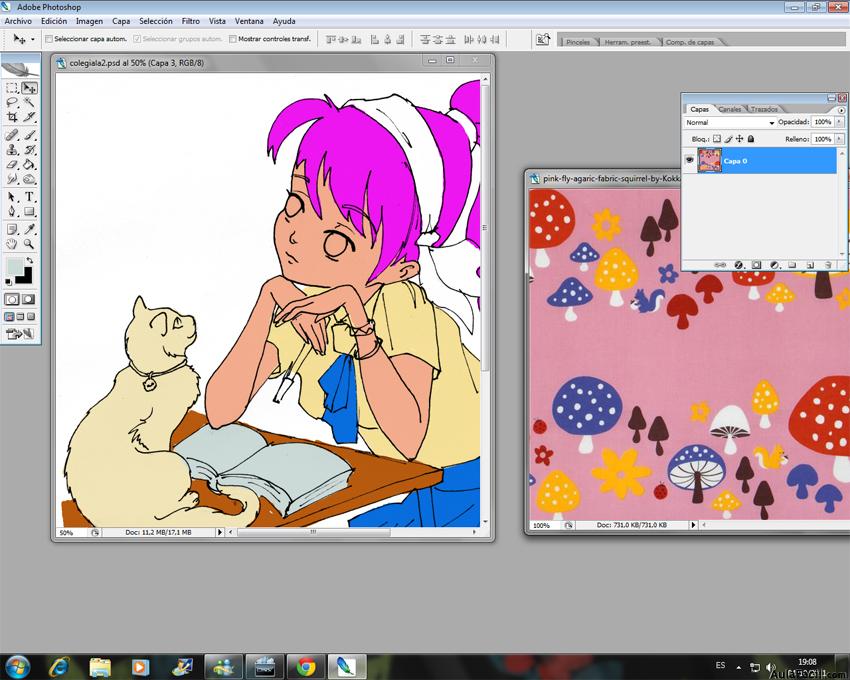This screenshot has height=680, width=850.
Task: Open the pink-fly-agaric window status arrow
Action: tap(693, 525)
